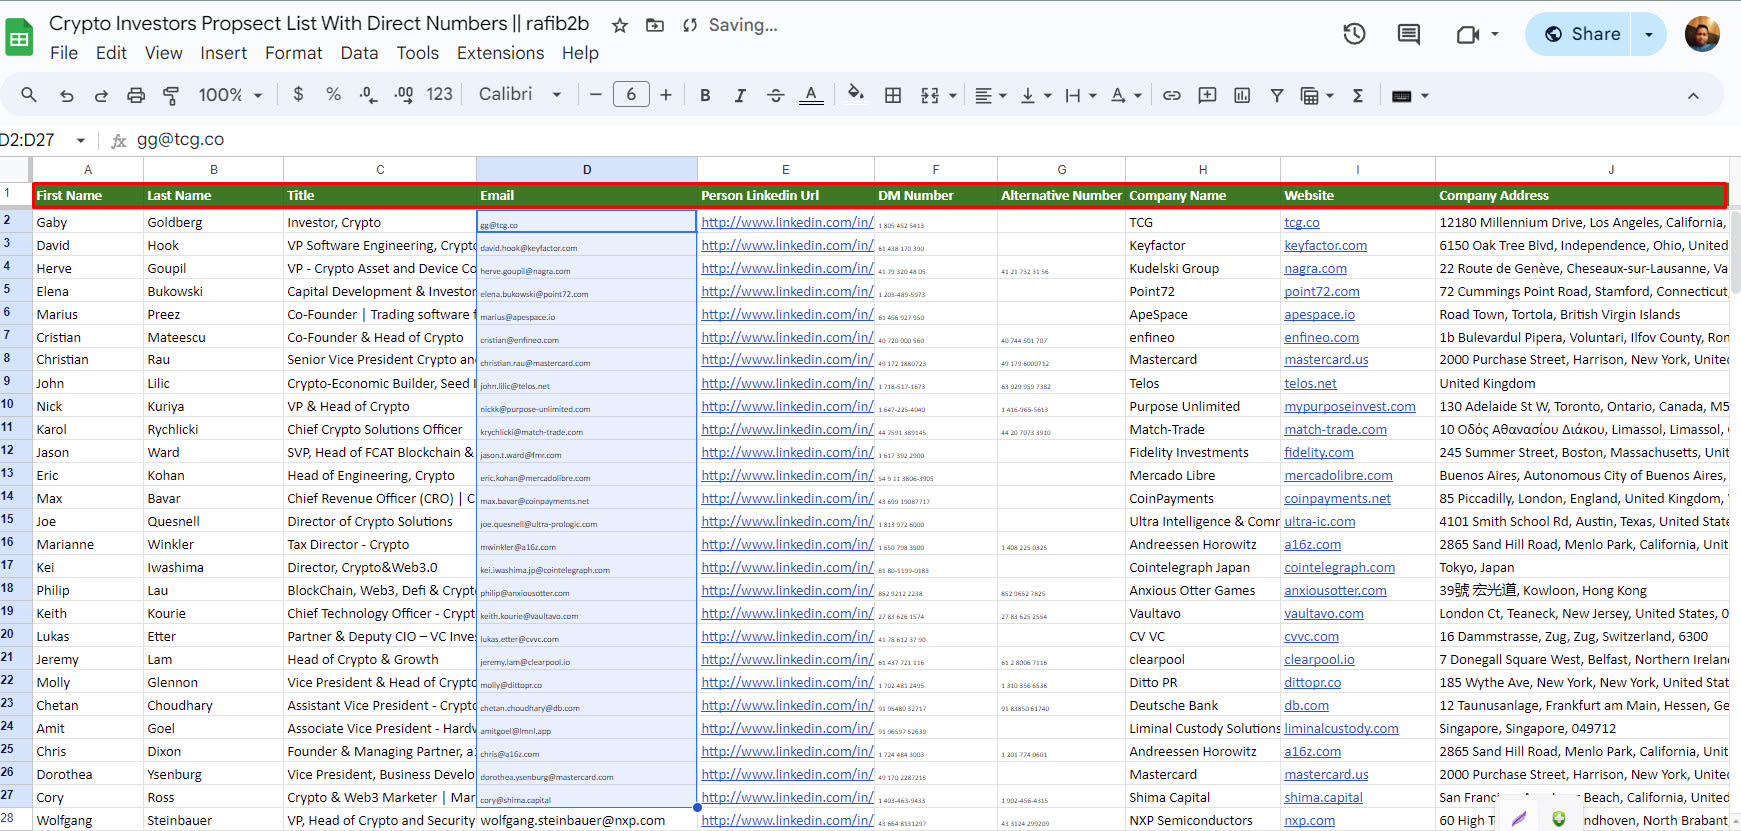Open the functions sigma menu
This screenshot has height=831, width=1741.
coord(1358,95)
